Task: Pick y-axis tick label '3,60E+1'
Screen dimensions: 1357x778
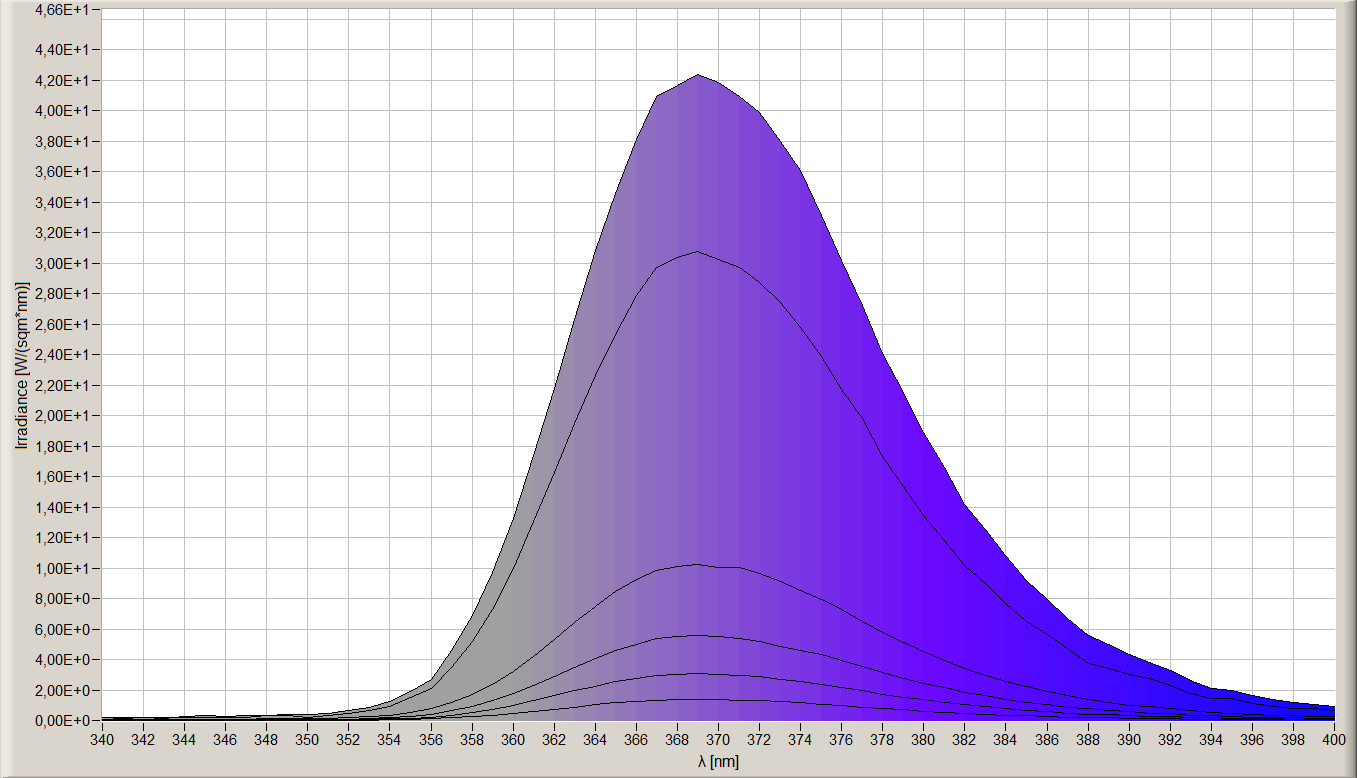Action: (62, 171)
